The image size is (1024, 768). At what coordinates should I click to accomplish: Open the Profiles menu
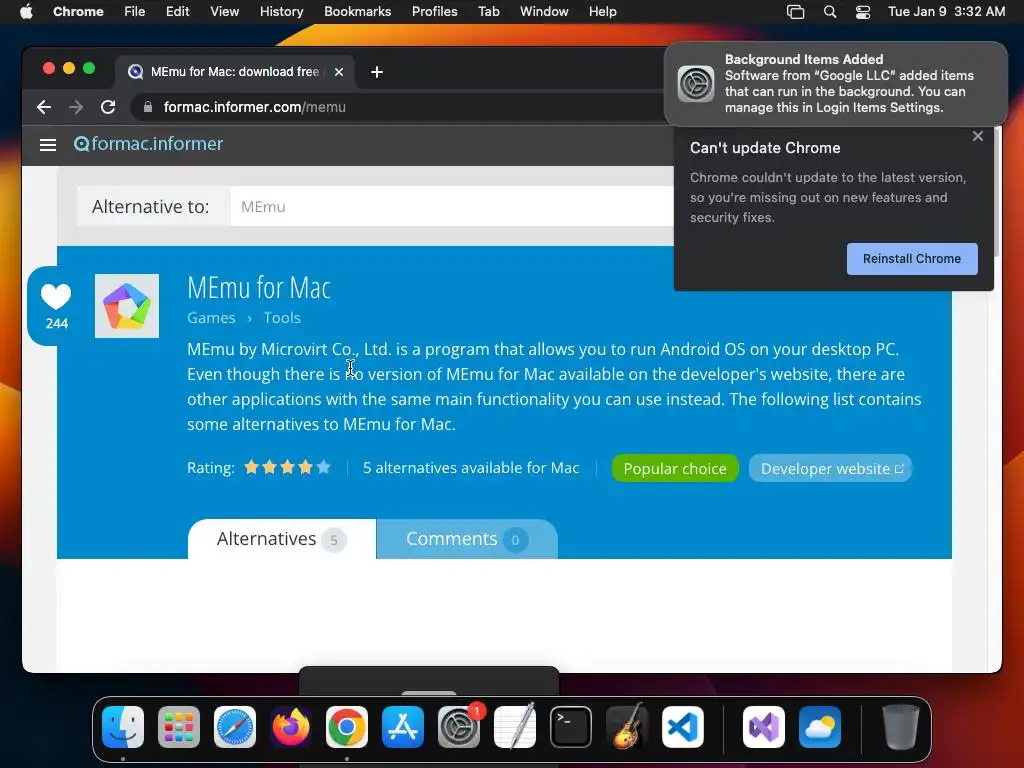coord(434,12)
